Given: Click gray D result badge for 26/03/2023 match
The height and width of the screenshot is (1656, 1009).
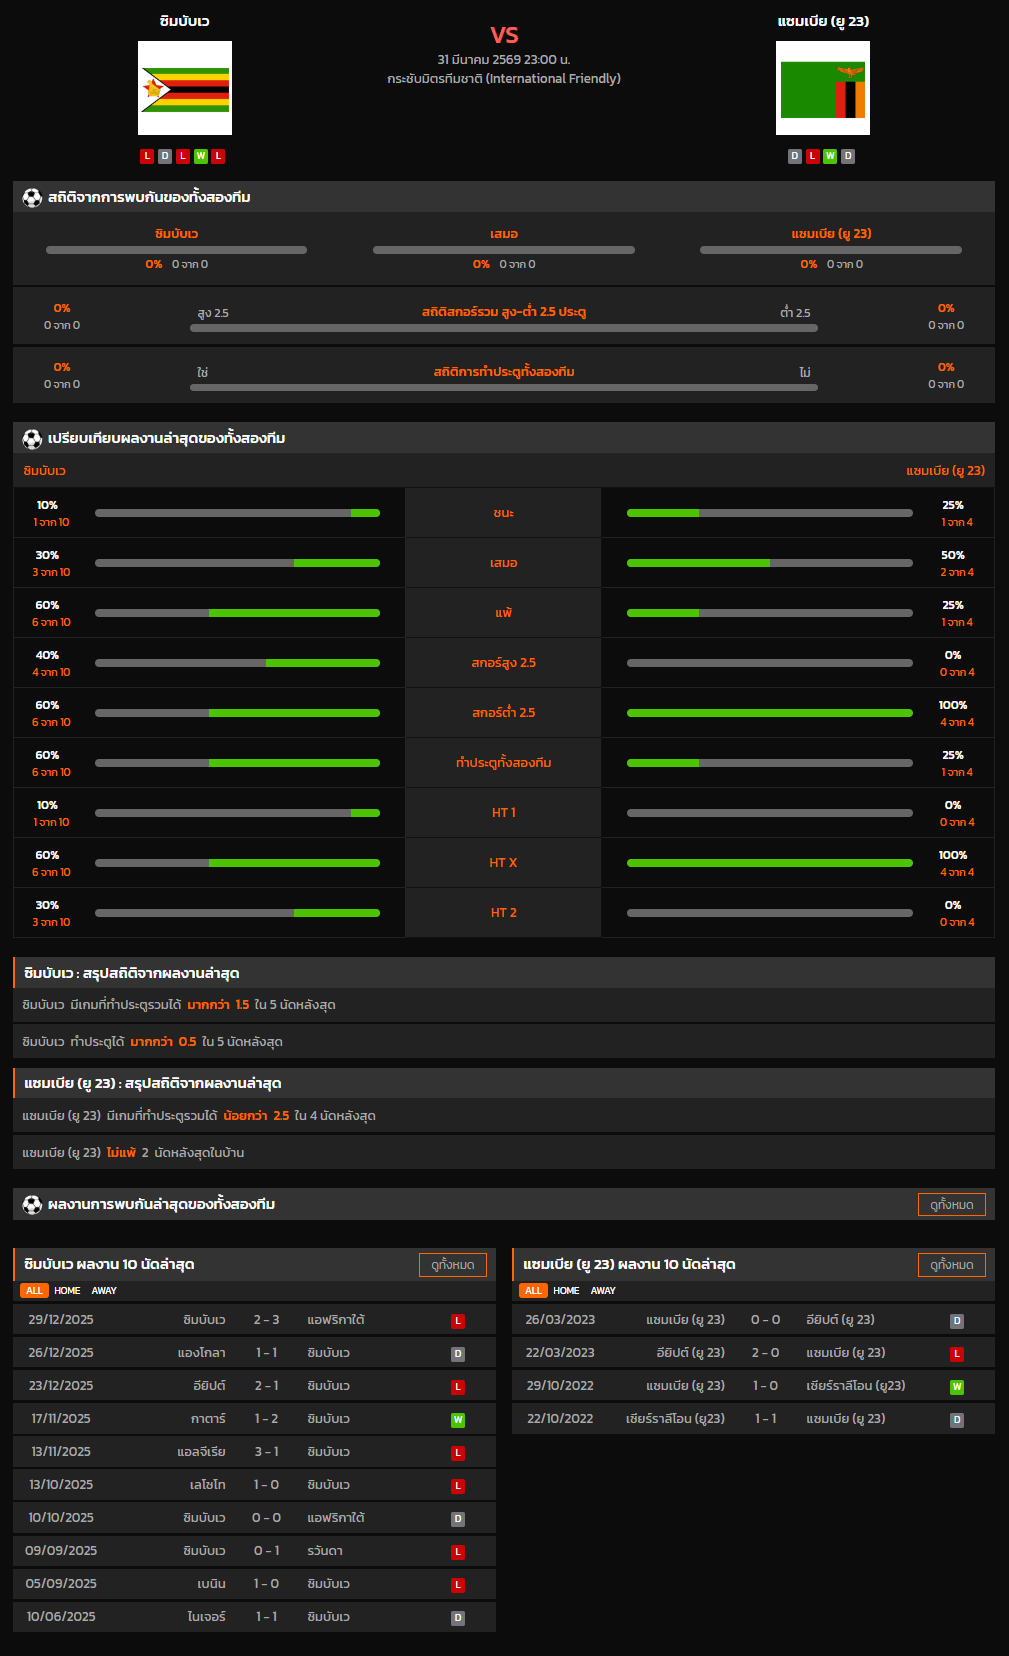Looking at the screenshot, I should 957,1321.
